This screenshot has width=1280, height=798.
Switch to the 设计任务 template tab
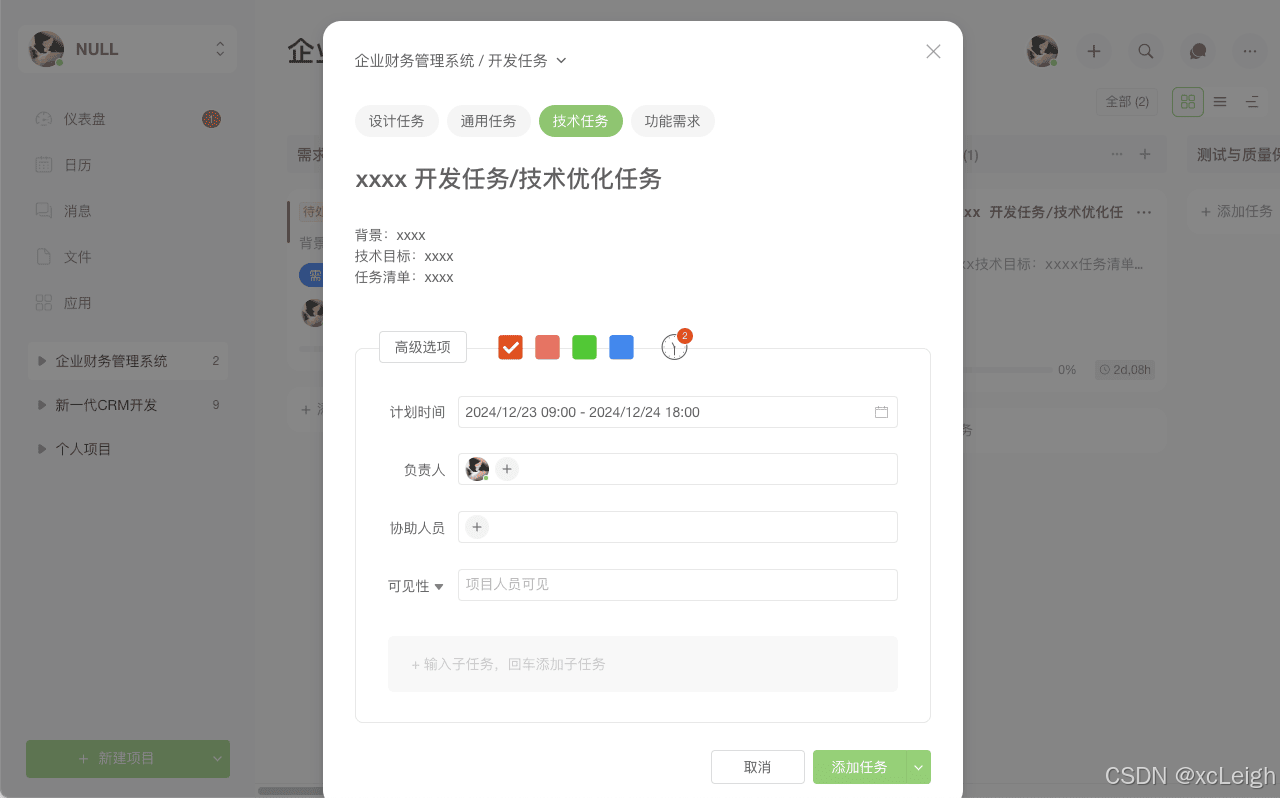point(396,120)
